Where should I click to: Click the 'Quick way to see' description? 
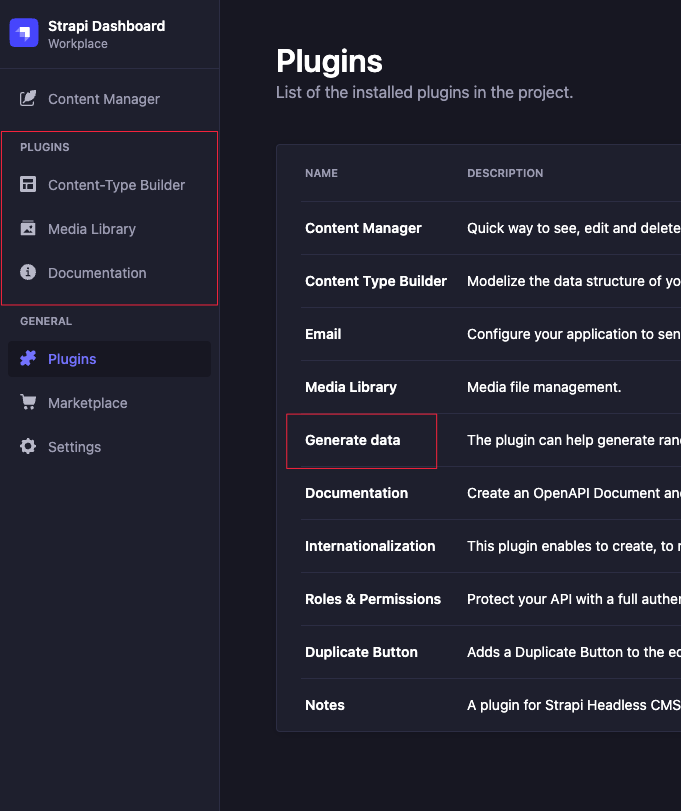point(574,228)
